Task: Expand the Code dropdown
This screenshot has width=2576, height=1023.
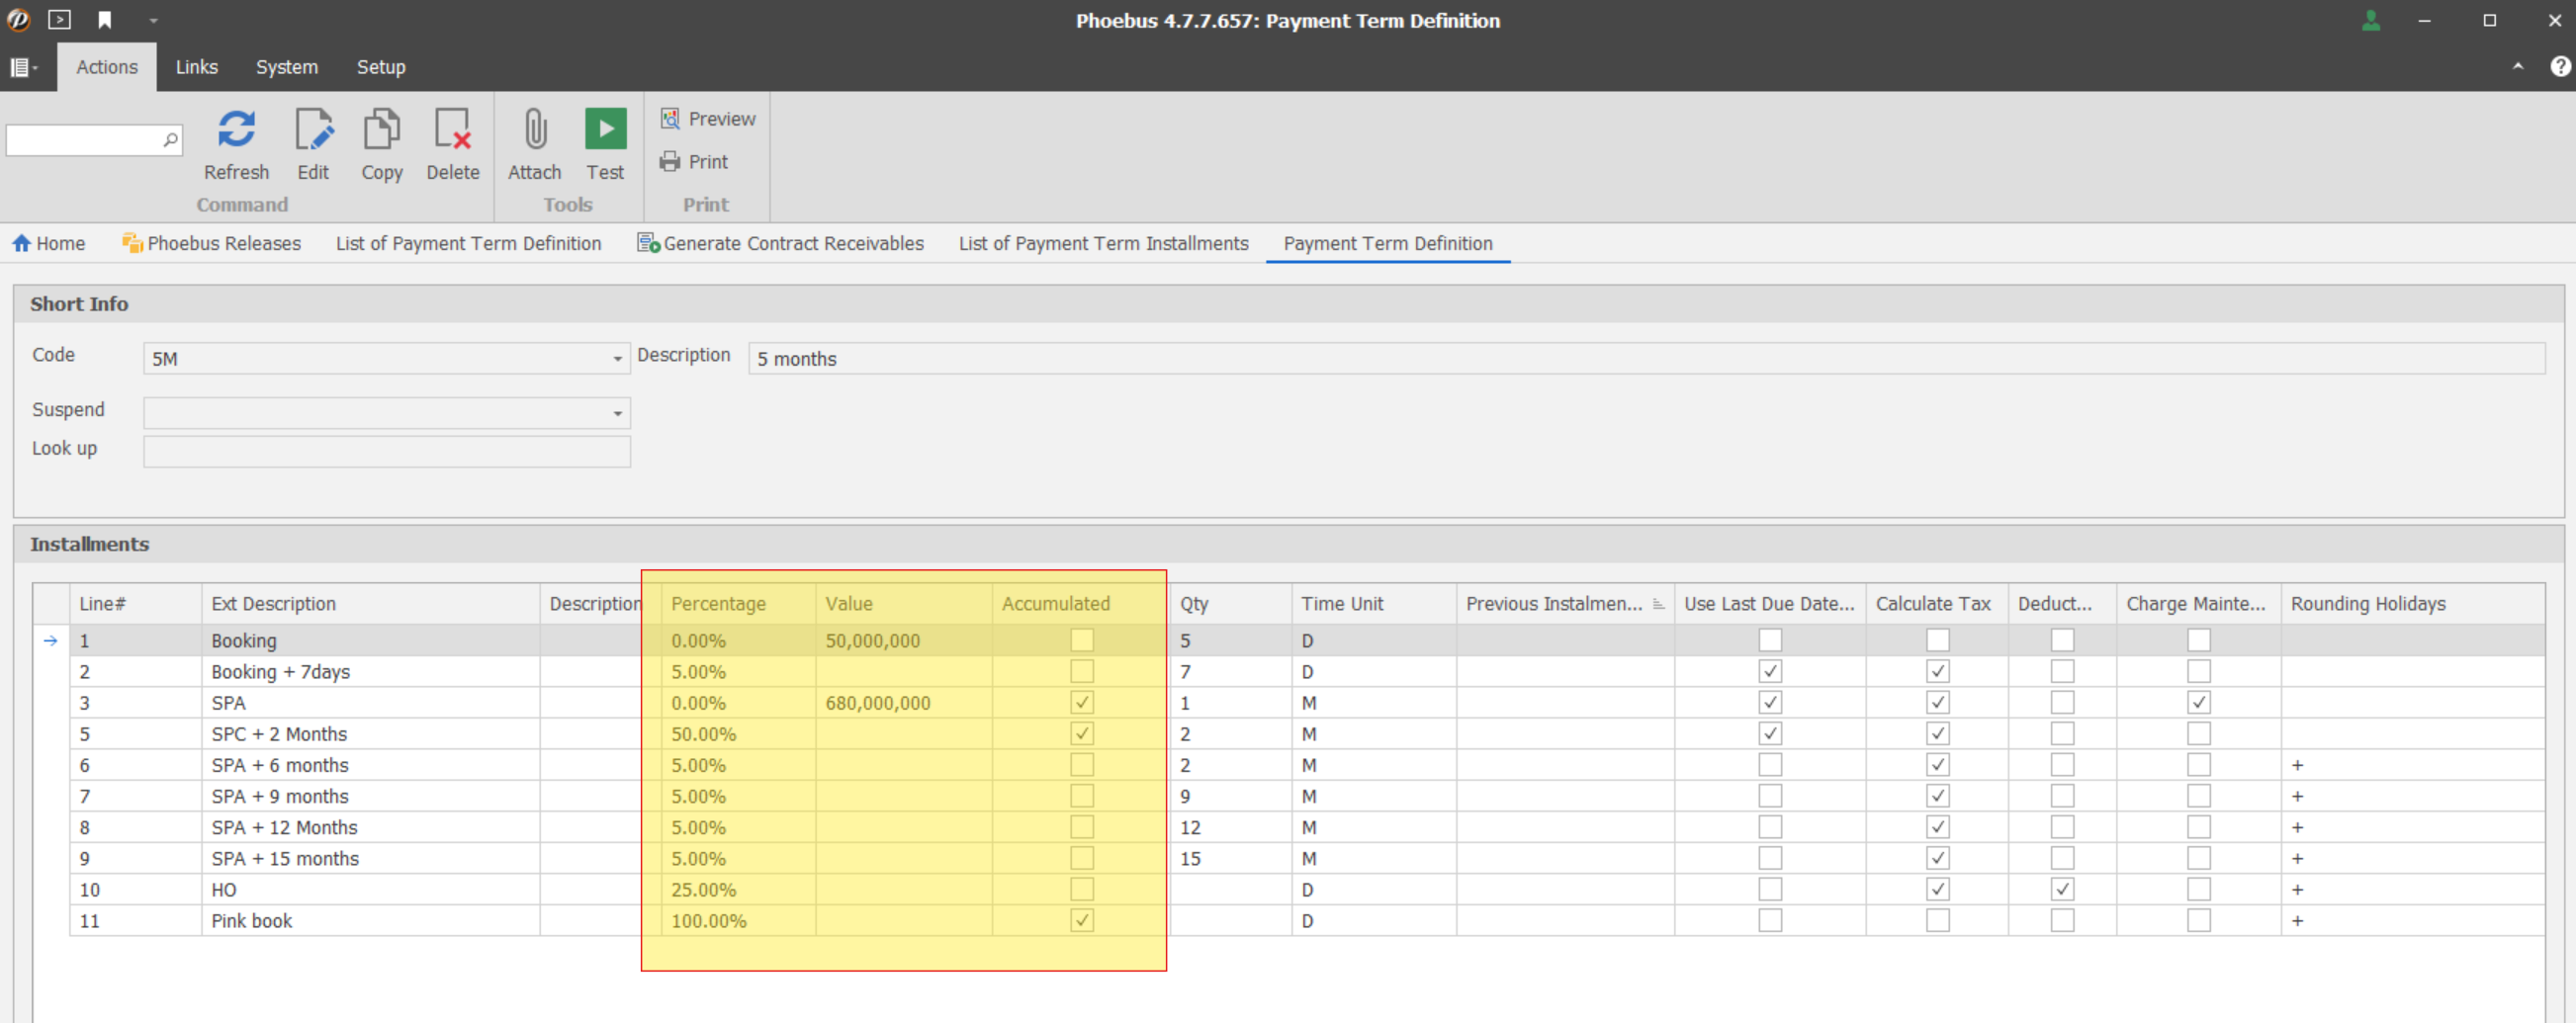Action: point(617,359)
